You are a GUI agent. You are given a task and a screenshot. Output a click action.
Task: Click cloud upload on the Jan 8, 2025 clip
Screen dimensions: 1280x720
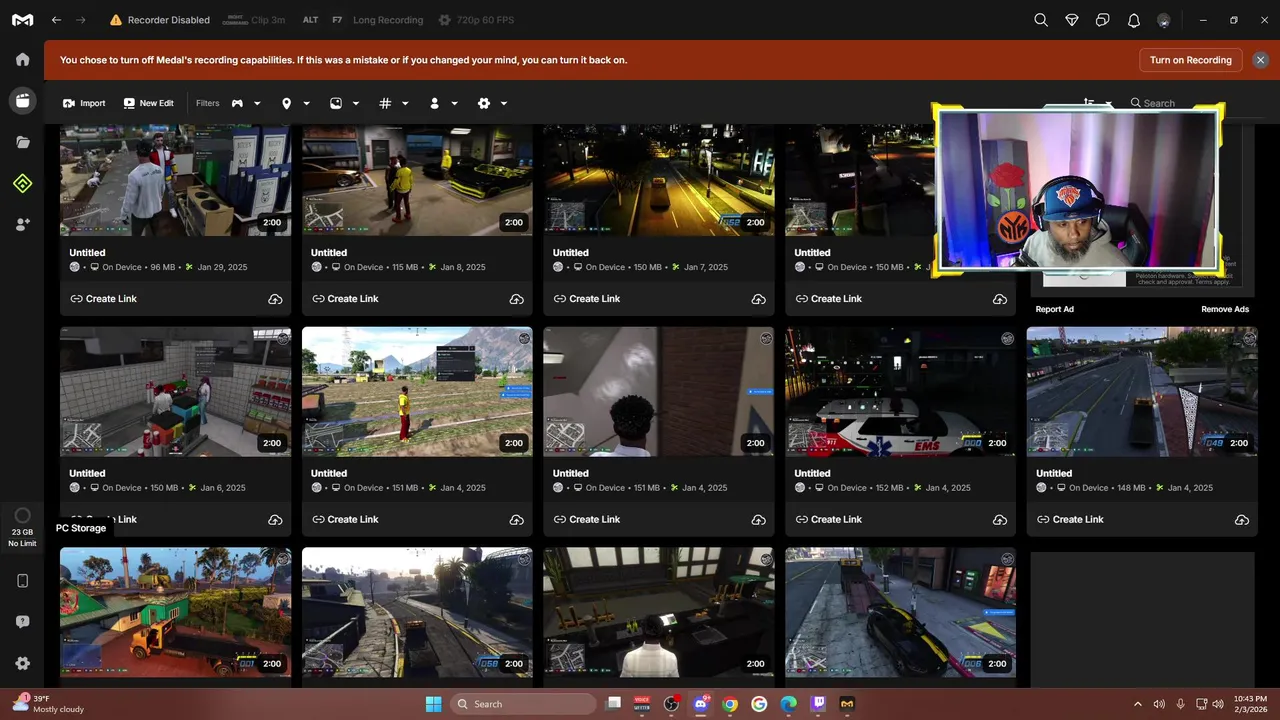[x=517, y=299]
